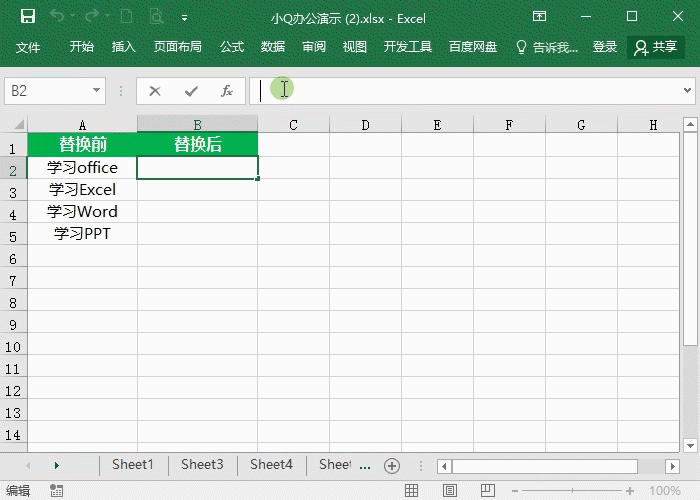The height and width of the screenshot is (500, 700).
Task: Click the 替换后 header cell
Action: pos(197,145)
